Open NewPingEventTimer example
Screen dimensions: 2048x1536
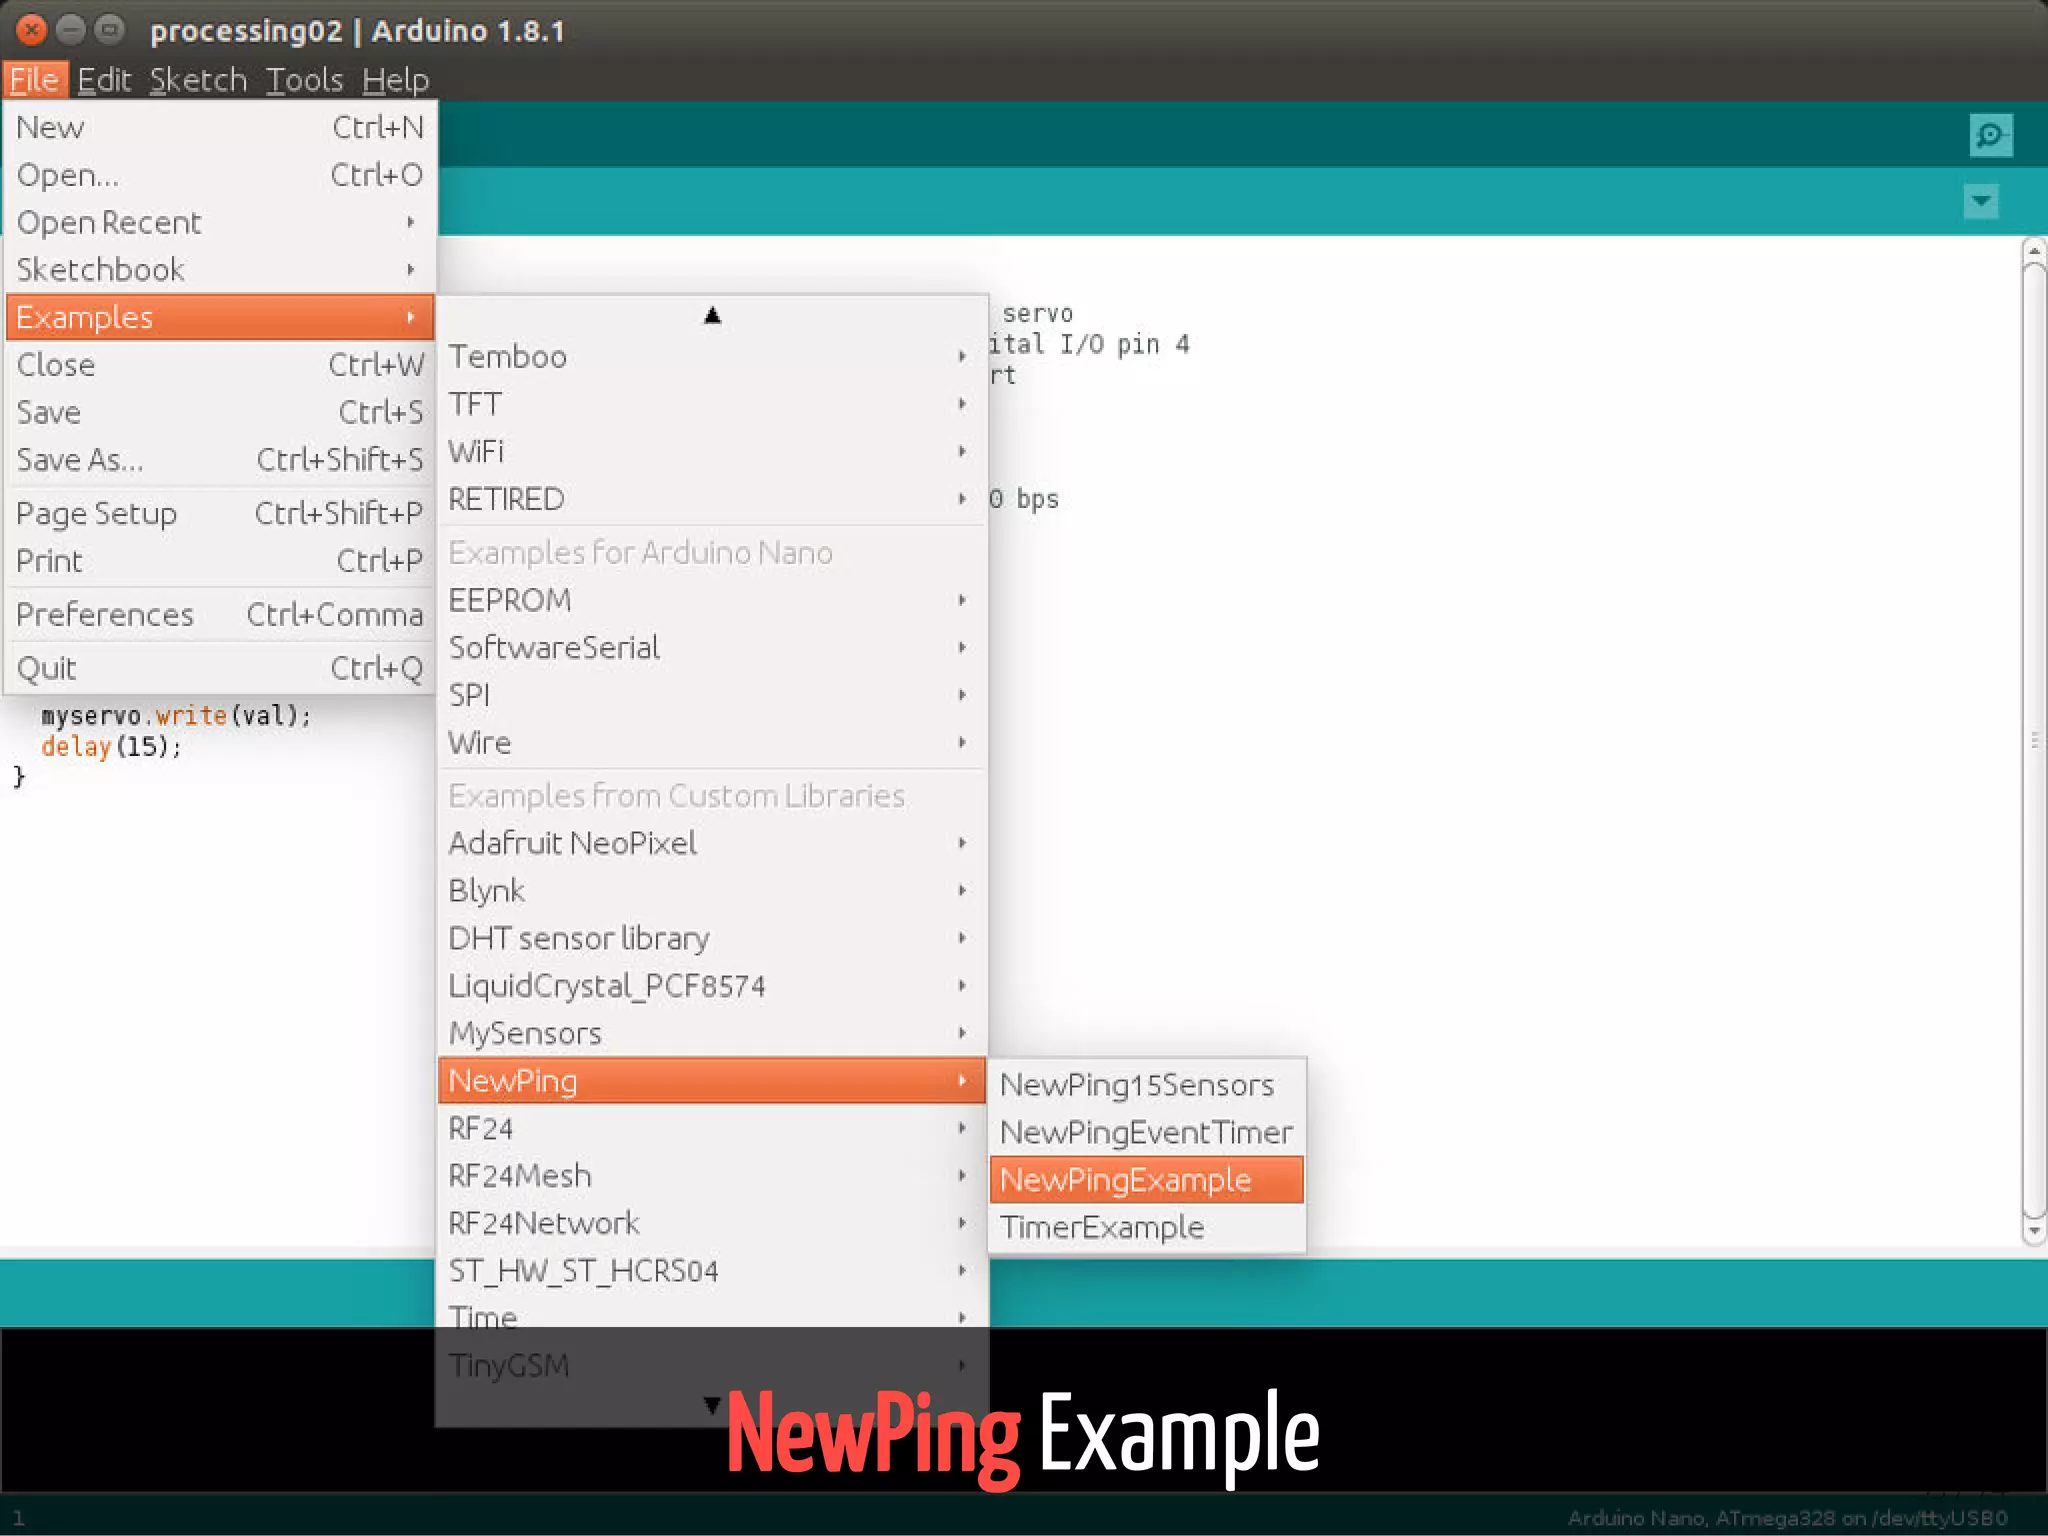pos(1146,1132)
